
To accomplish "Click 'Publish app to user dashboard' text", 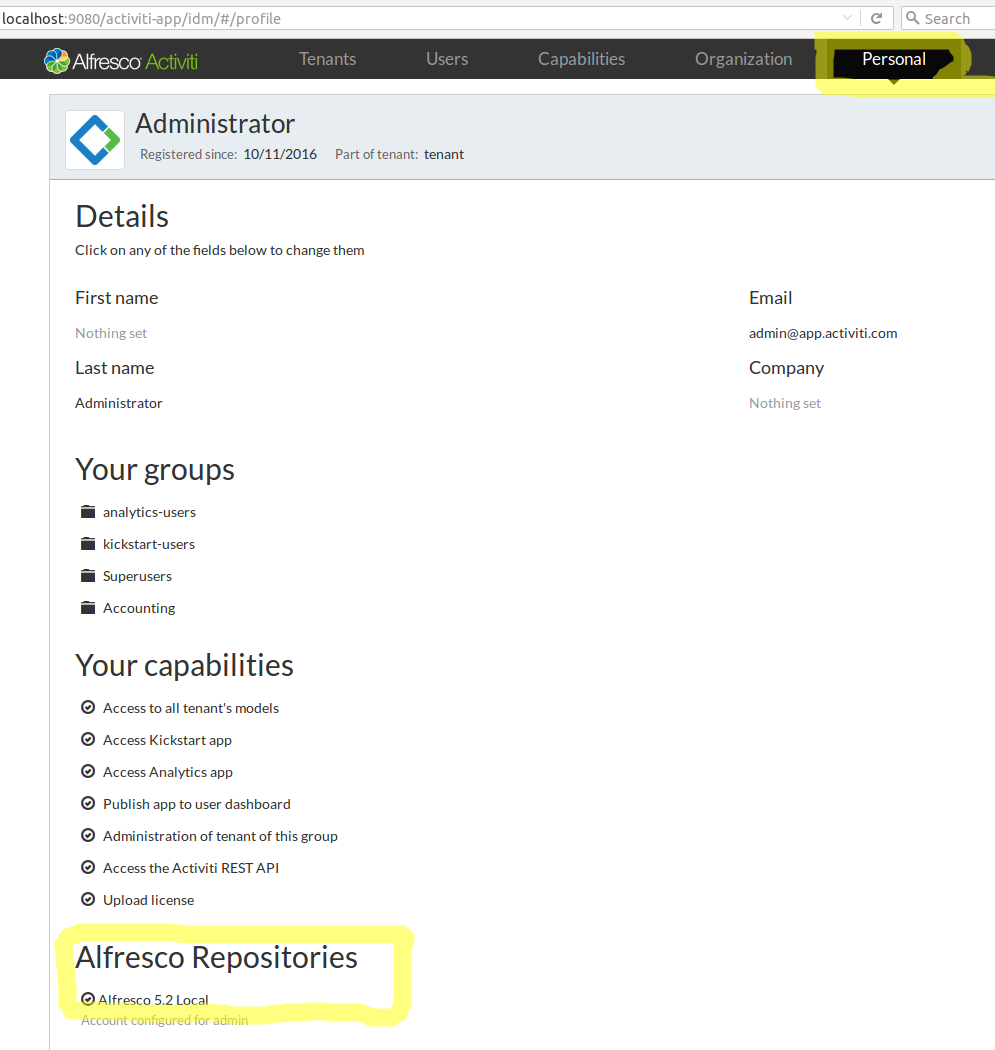I will point(197,804).
